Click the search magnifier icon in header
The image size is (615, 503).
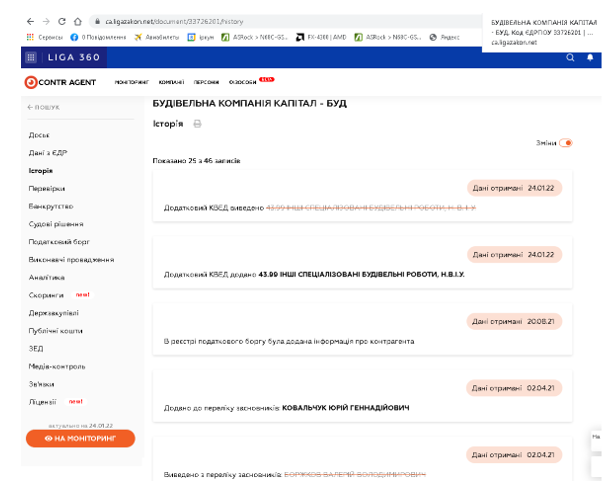(x=571, y=58)
